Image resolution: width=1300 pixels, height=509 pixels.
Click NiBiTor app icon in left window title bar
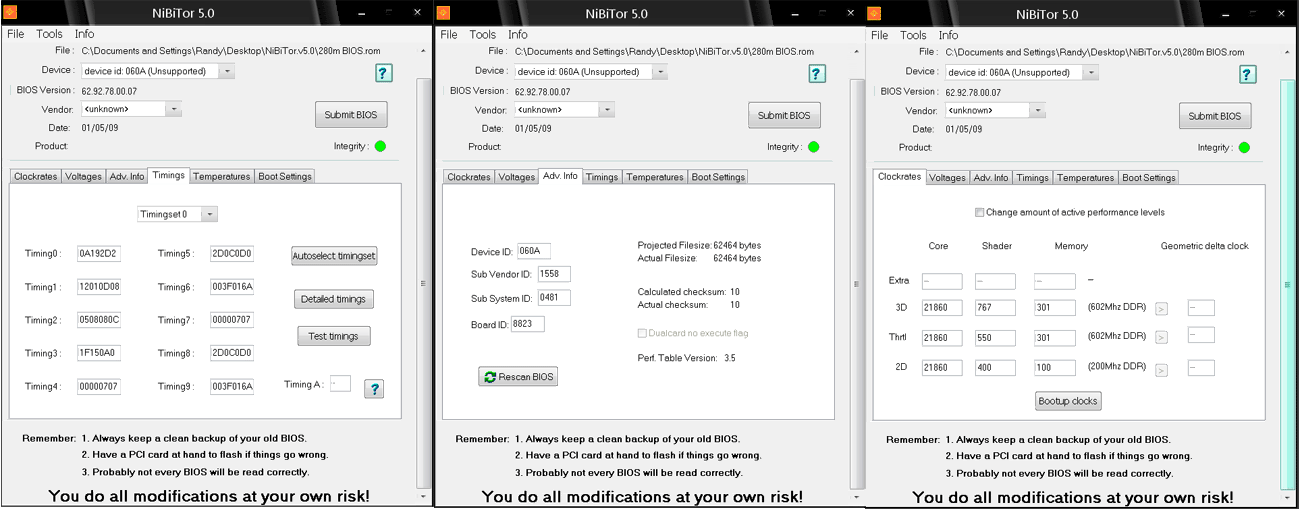[12, 13]
